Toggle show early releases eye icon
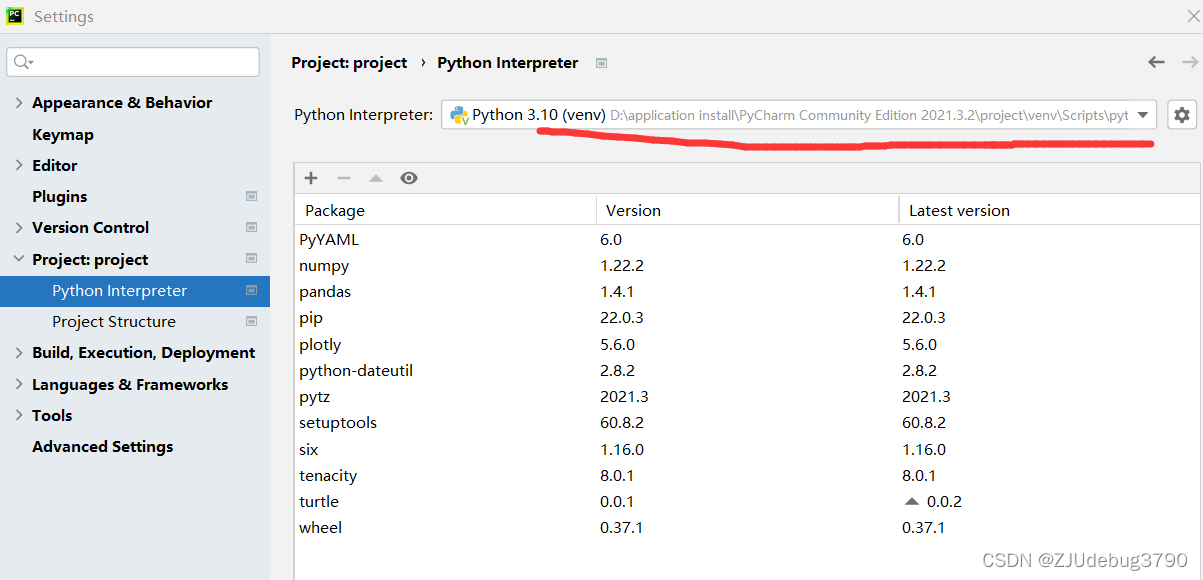 coord(408,178)
